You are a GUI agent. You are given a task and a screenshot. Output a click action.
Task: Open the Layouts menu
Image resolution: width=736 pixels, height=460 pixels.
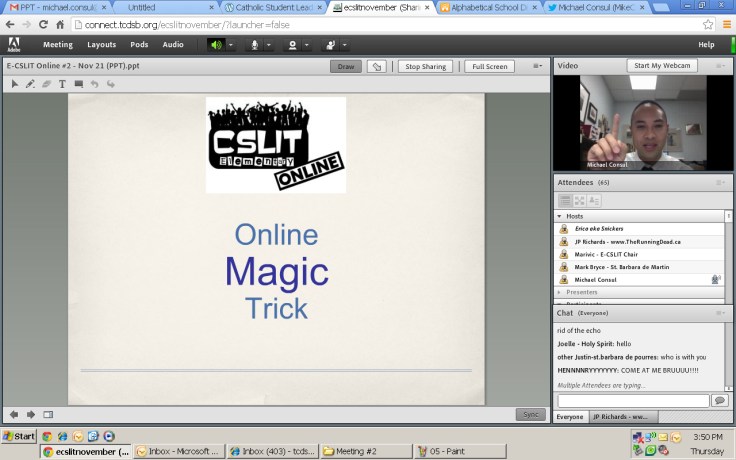click(101, 45)
